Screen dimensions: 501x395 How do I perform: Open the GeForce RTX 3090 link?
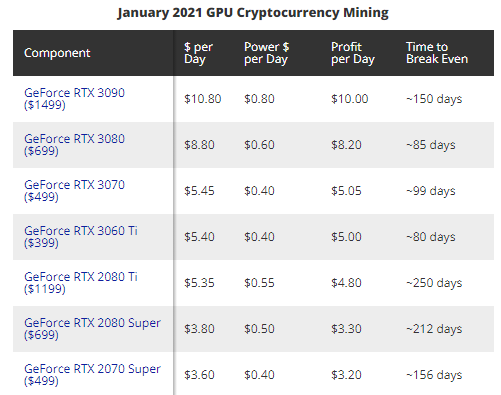[74, 99]
